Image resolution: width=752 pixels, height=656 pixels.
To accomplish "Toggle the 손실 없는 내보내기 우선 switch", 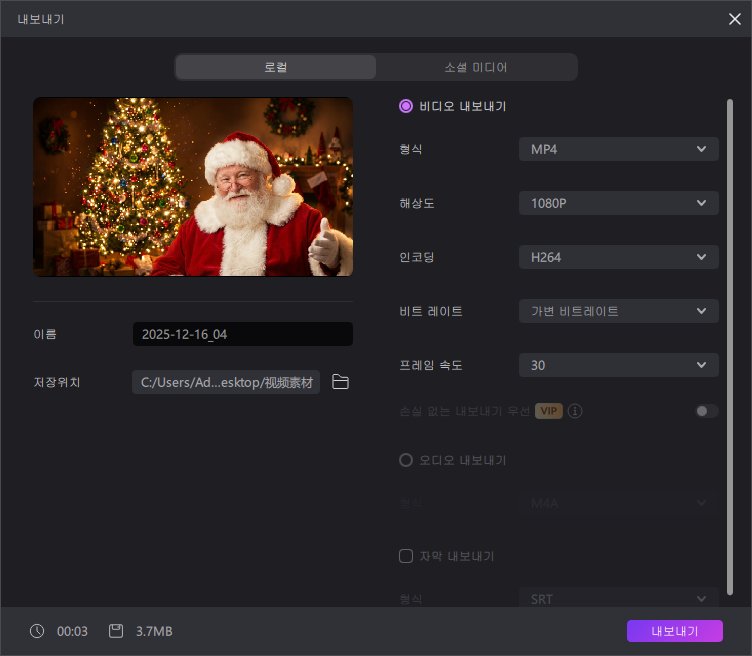I will pyautogui.click(x=707, y=411).
